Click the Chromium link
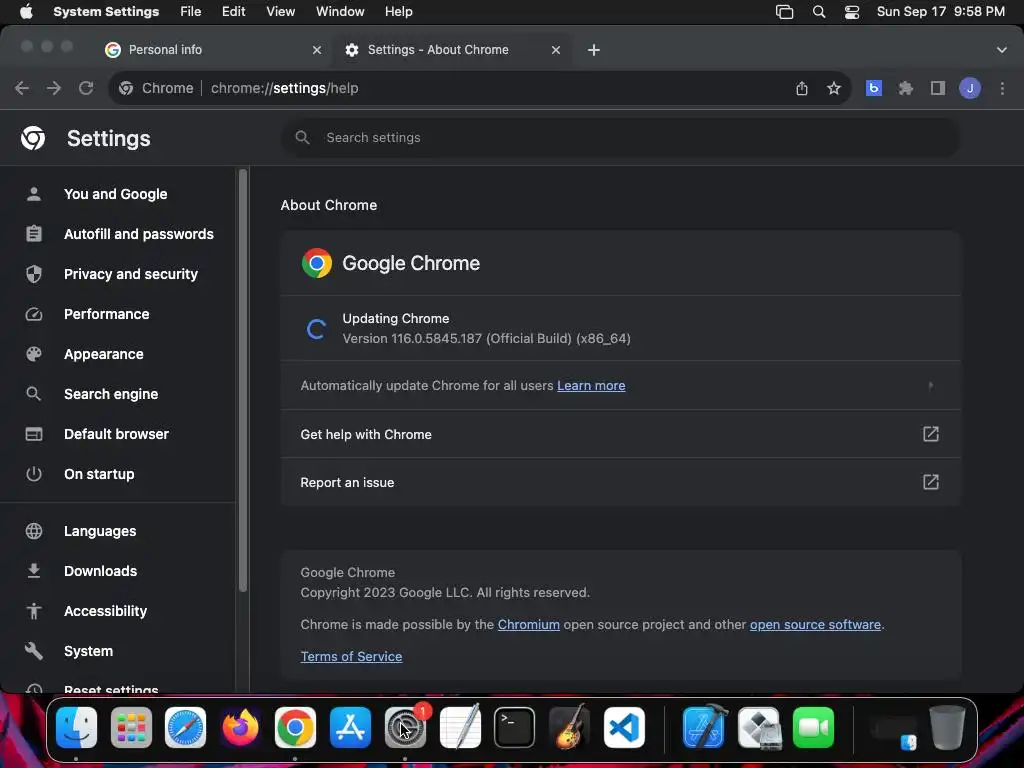The height and width of the screenshot is (768, 1024). 528,624
